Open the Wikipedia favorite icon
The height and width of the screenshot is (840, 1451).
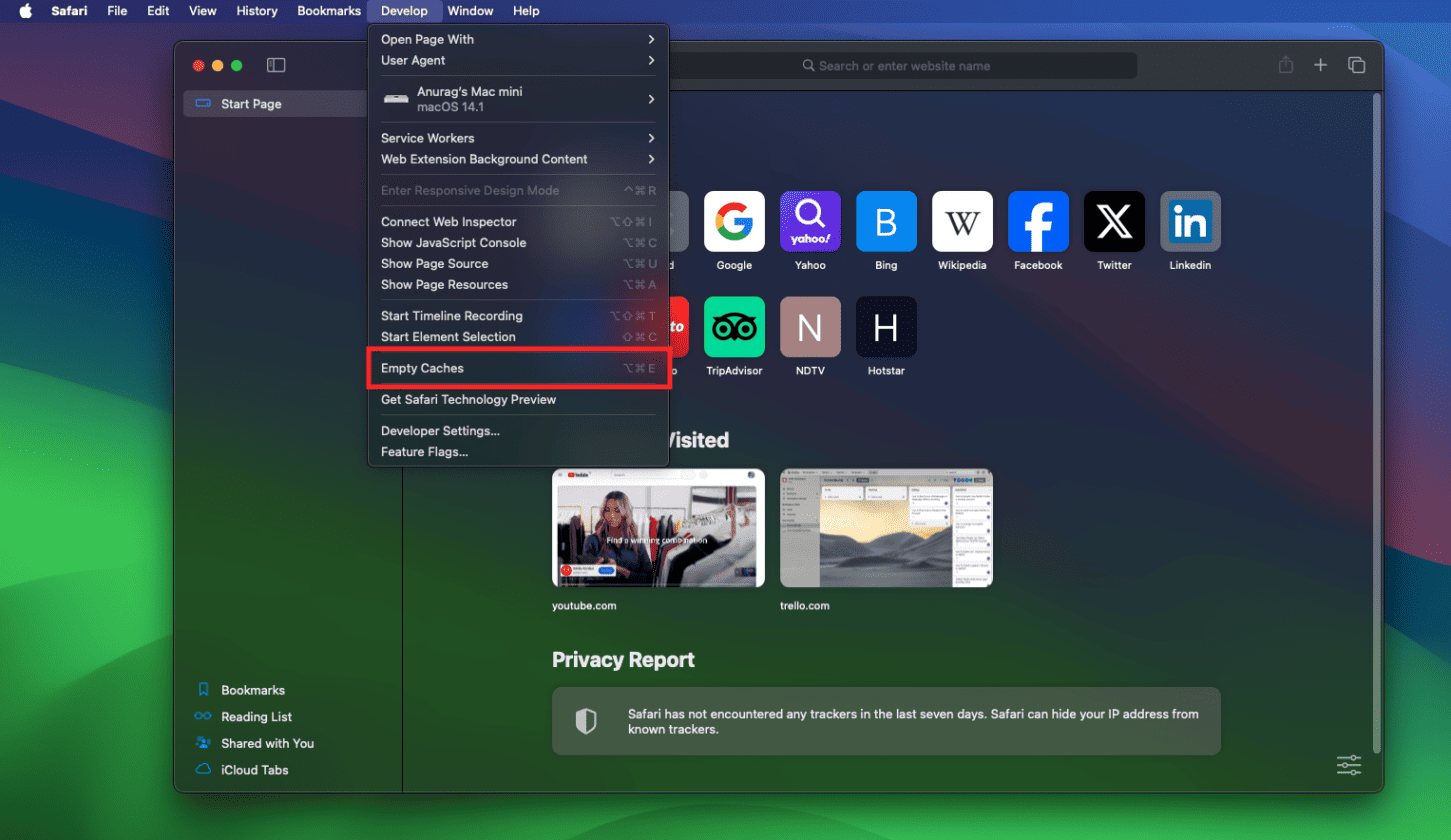pos(962,221)
